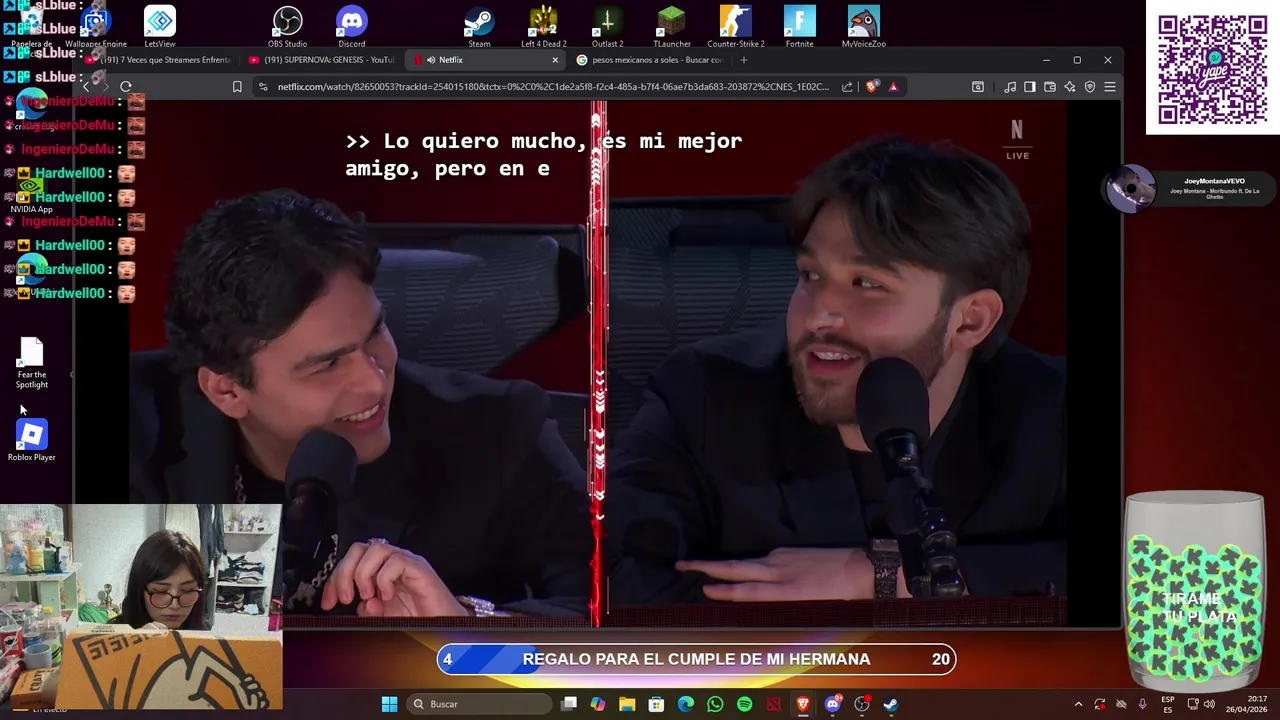Open Copilot from taskbar
The width and height of the screenshot is (1280, 720).
tap(598, 704)
